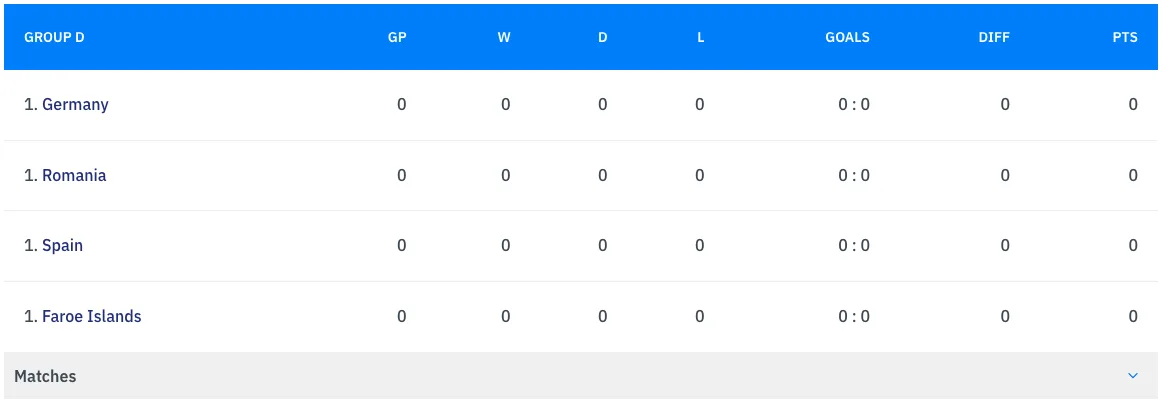Select Germany's points value
The height and width of the screenshot is (404, 1163).
(x=1133, y=104)
